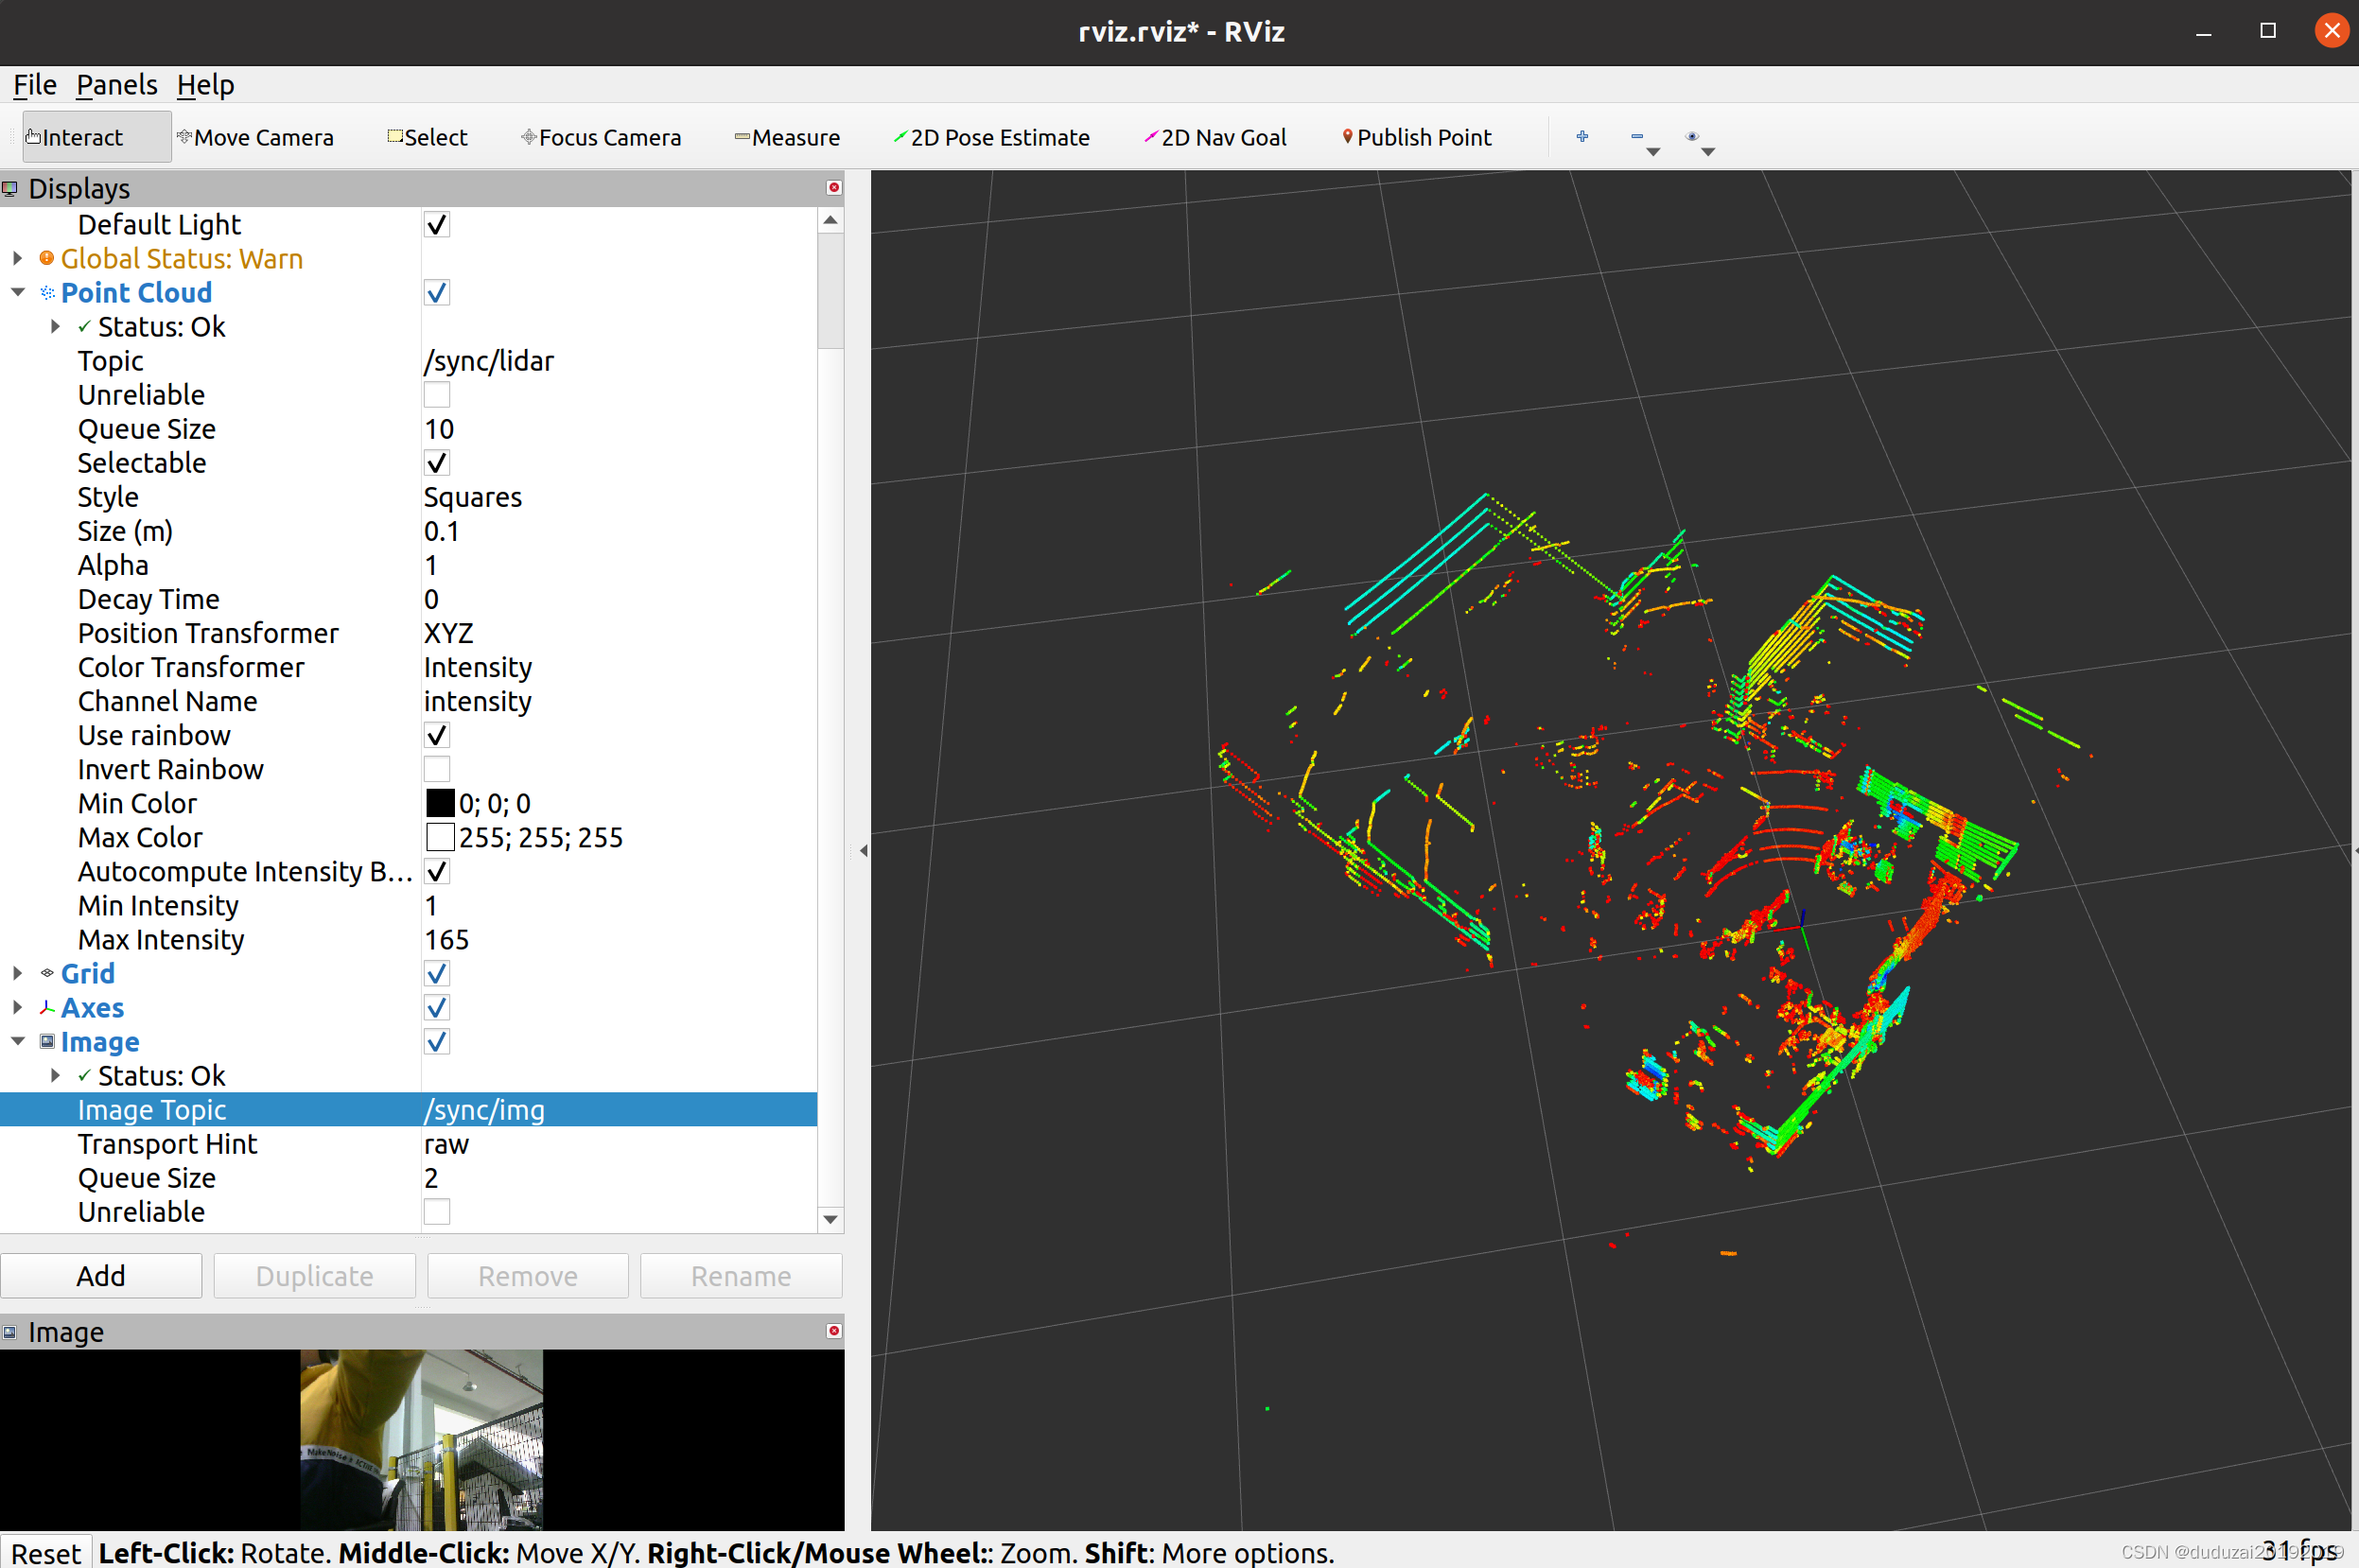The width and height of the screenshot is (2359, 1568).
Task: Toggle the Use rainbow checkbox
Action: point(437,735)
